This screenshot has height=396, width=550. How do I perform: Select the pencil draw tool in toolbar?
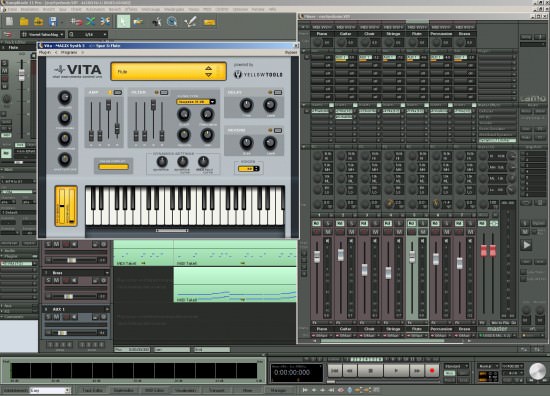click(190, 22)
